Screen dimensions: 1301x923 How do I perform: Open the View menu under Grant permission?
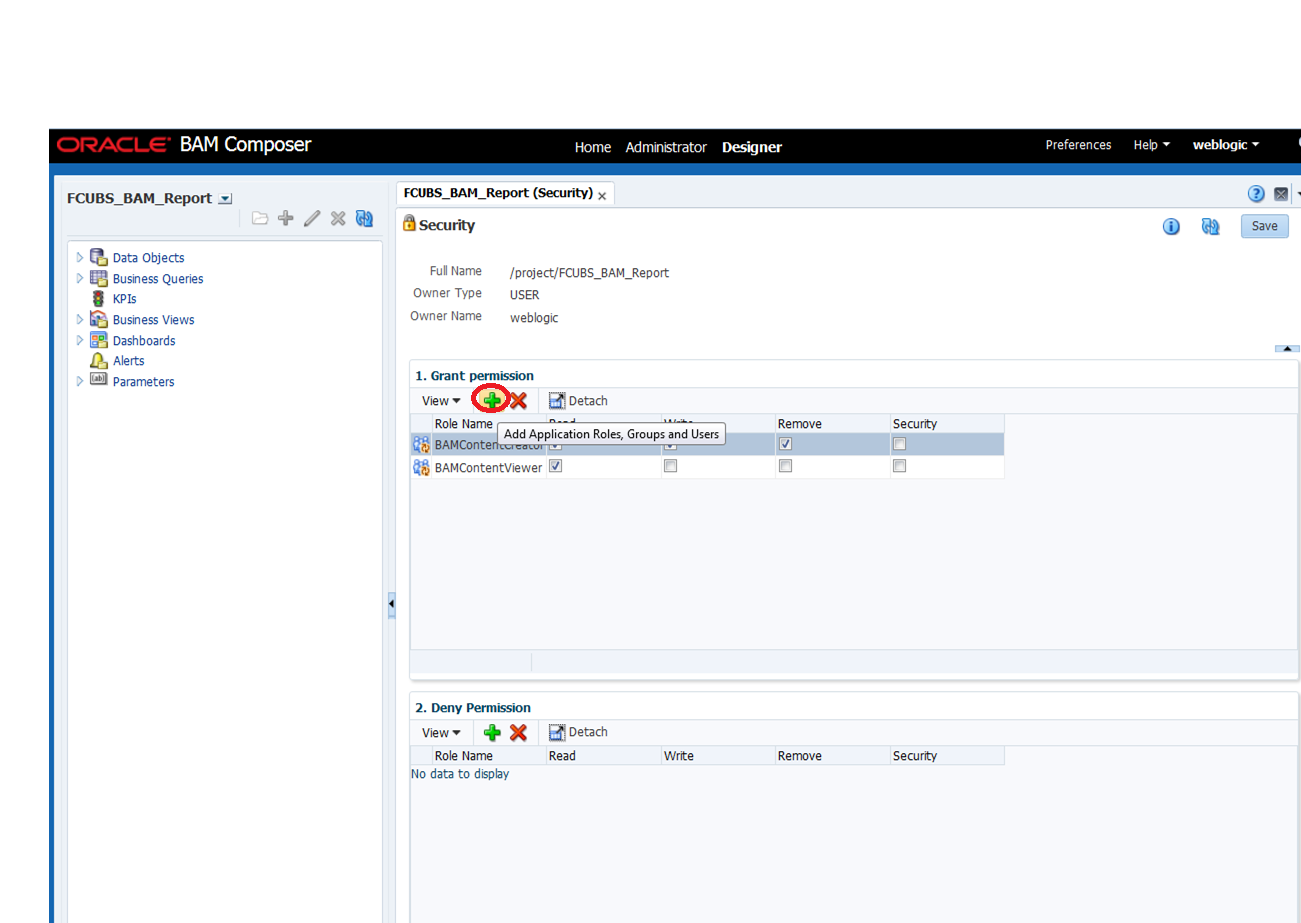[441, 401]
